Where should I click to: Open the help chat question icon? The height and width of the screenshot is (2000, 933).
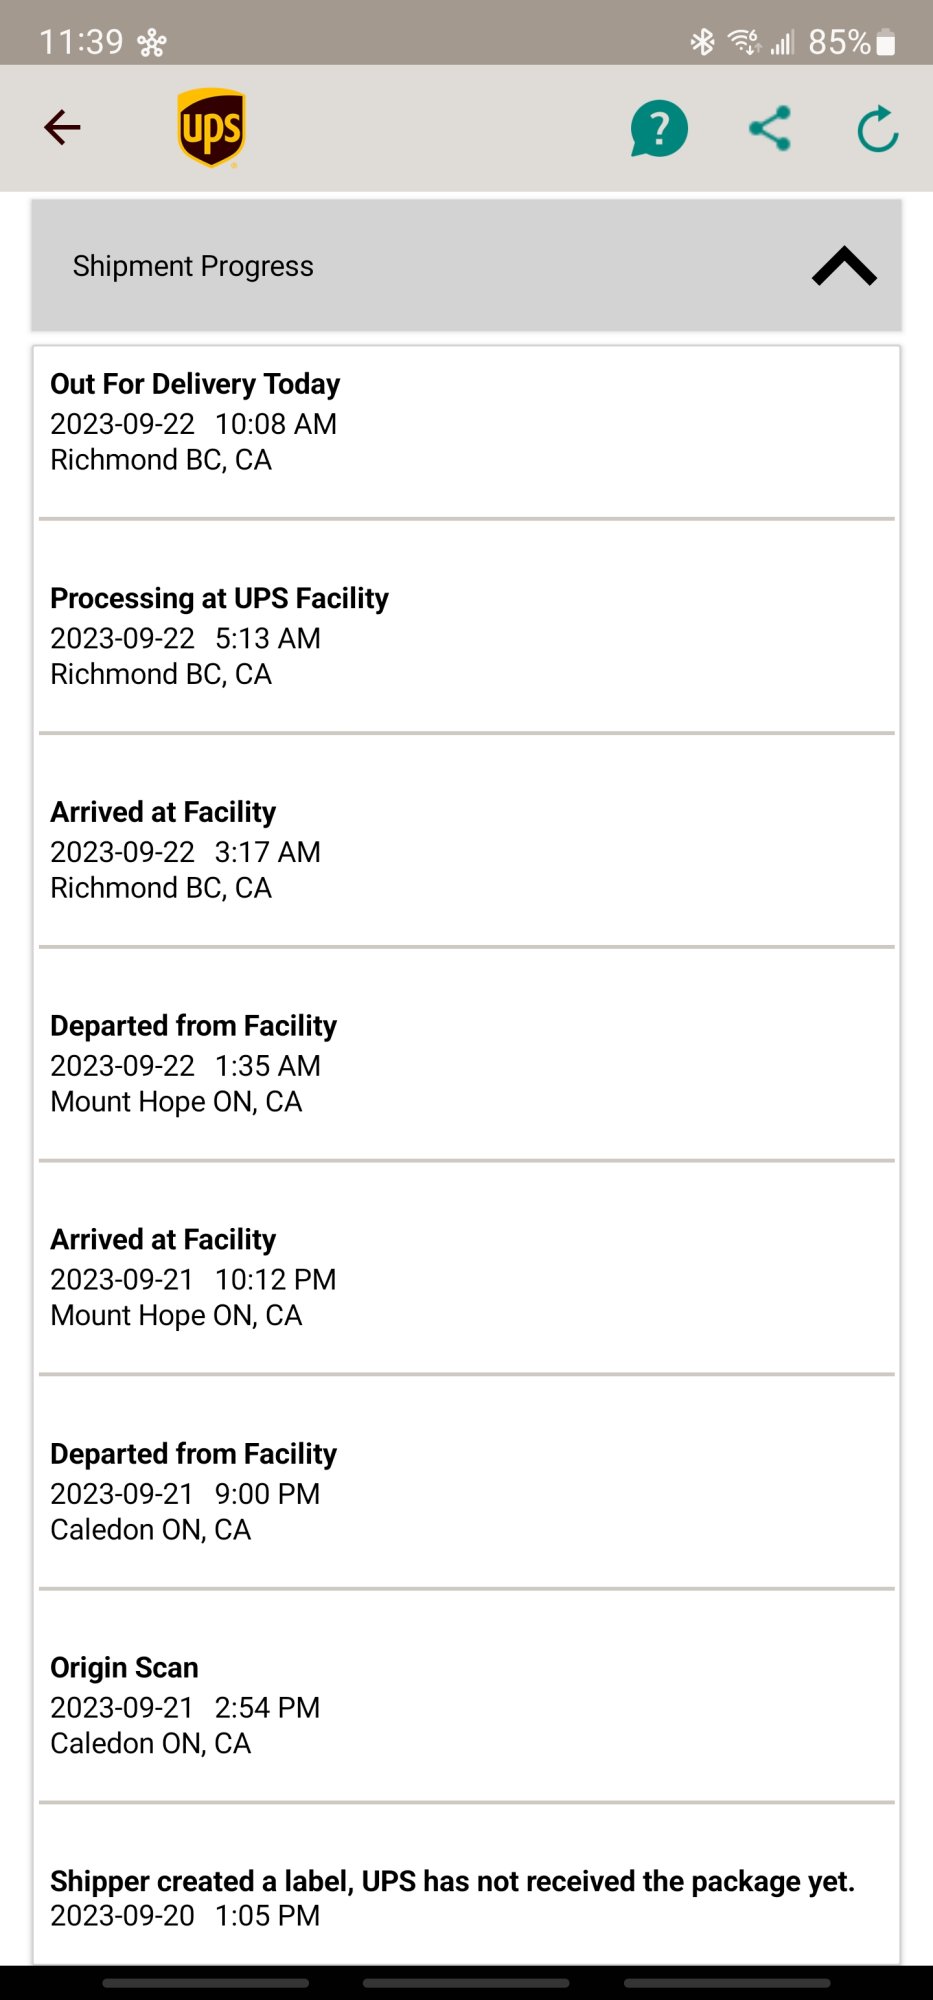tap(659, 128)
